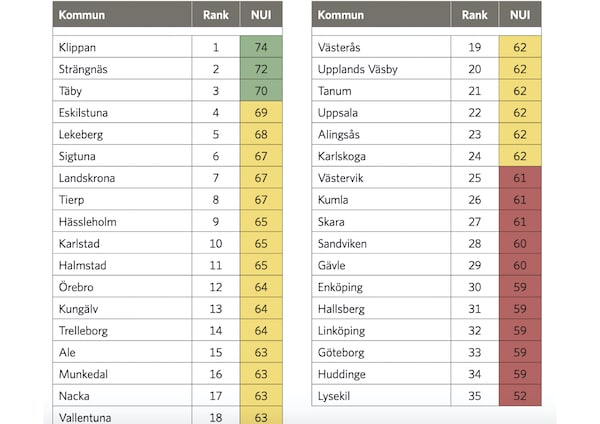Image resolution: width=600 pixels, height=424 pixels.
Task: Click Lysekil's red NUI value 52
Action: coord(520,395)
